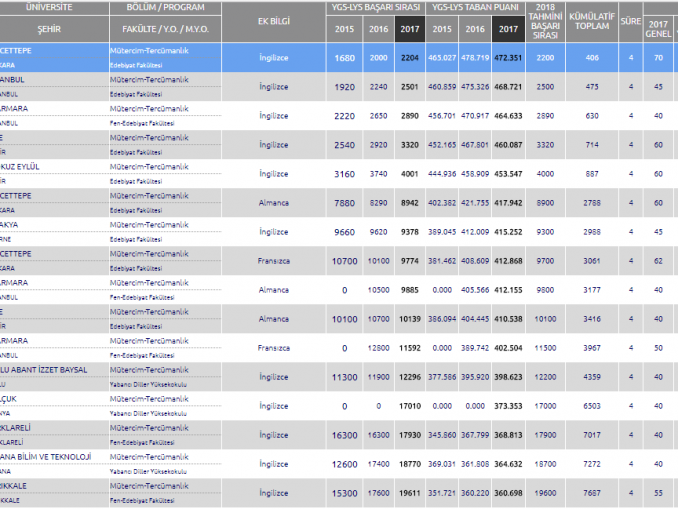The height and width of the screenshot is (509, 678).
Task: Click the SÜRE column header
Action: click(x=630, y=21)
